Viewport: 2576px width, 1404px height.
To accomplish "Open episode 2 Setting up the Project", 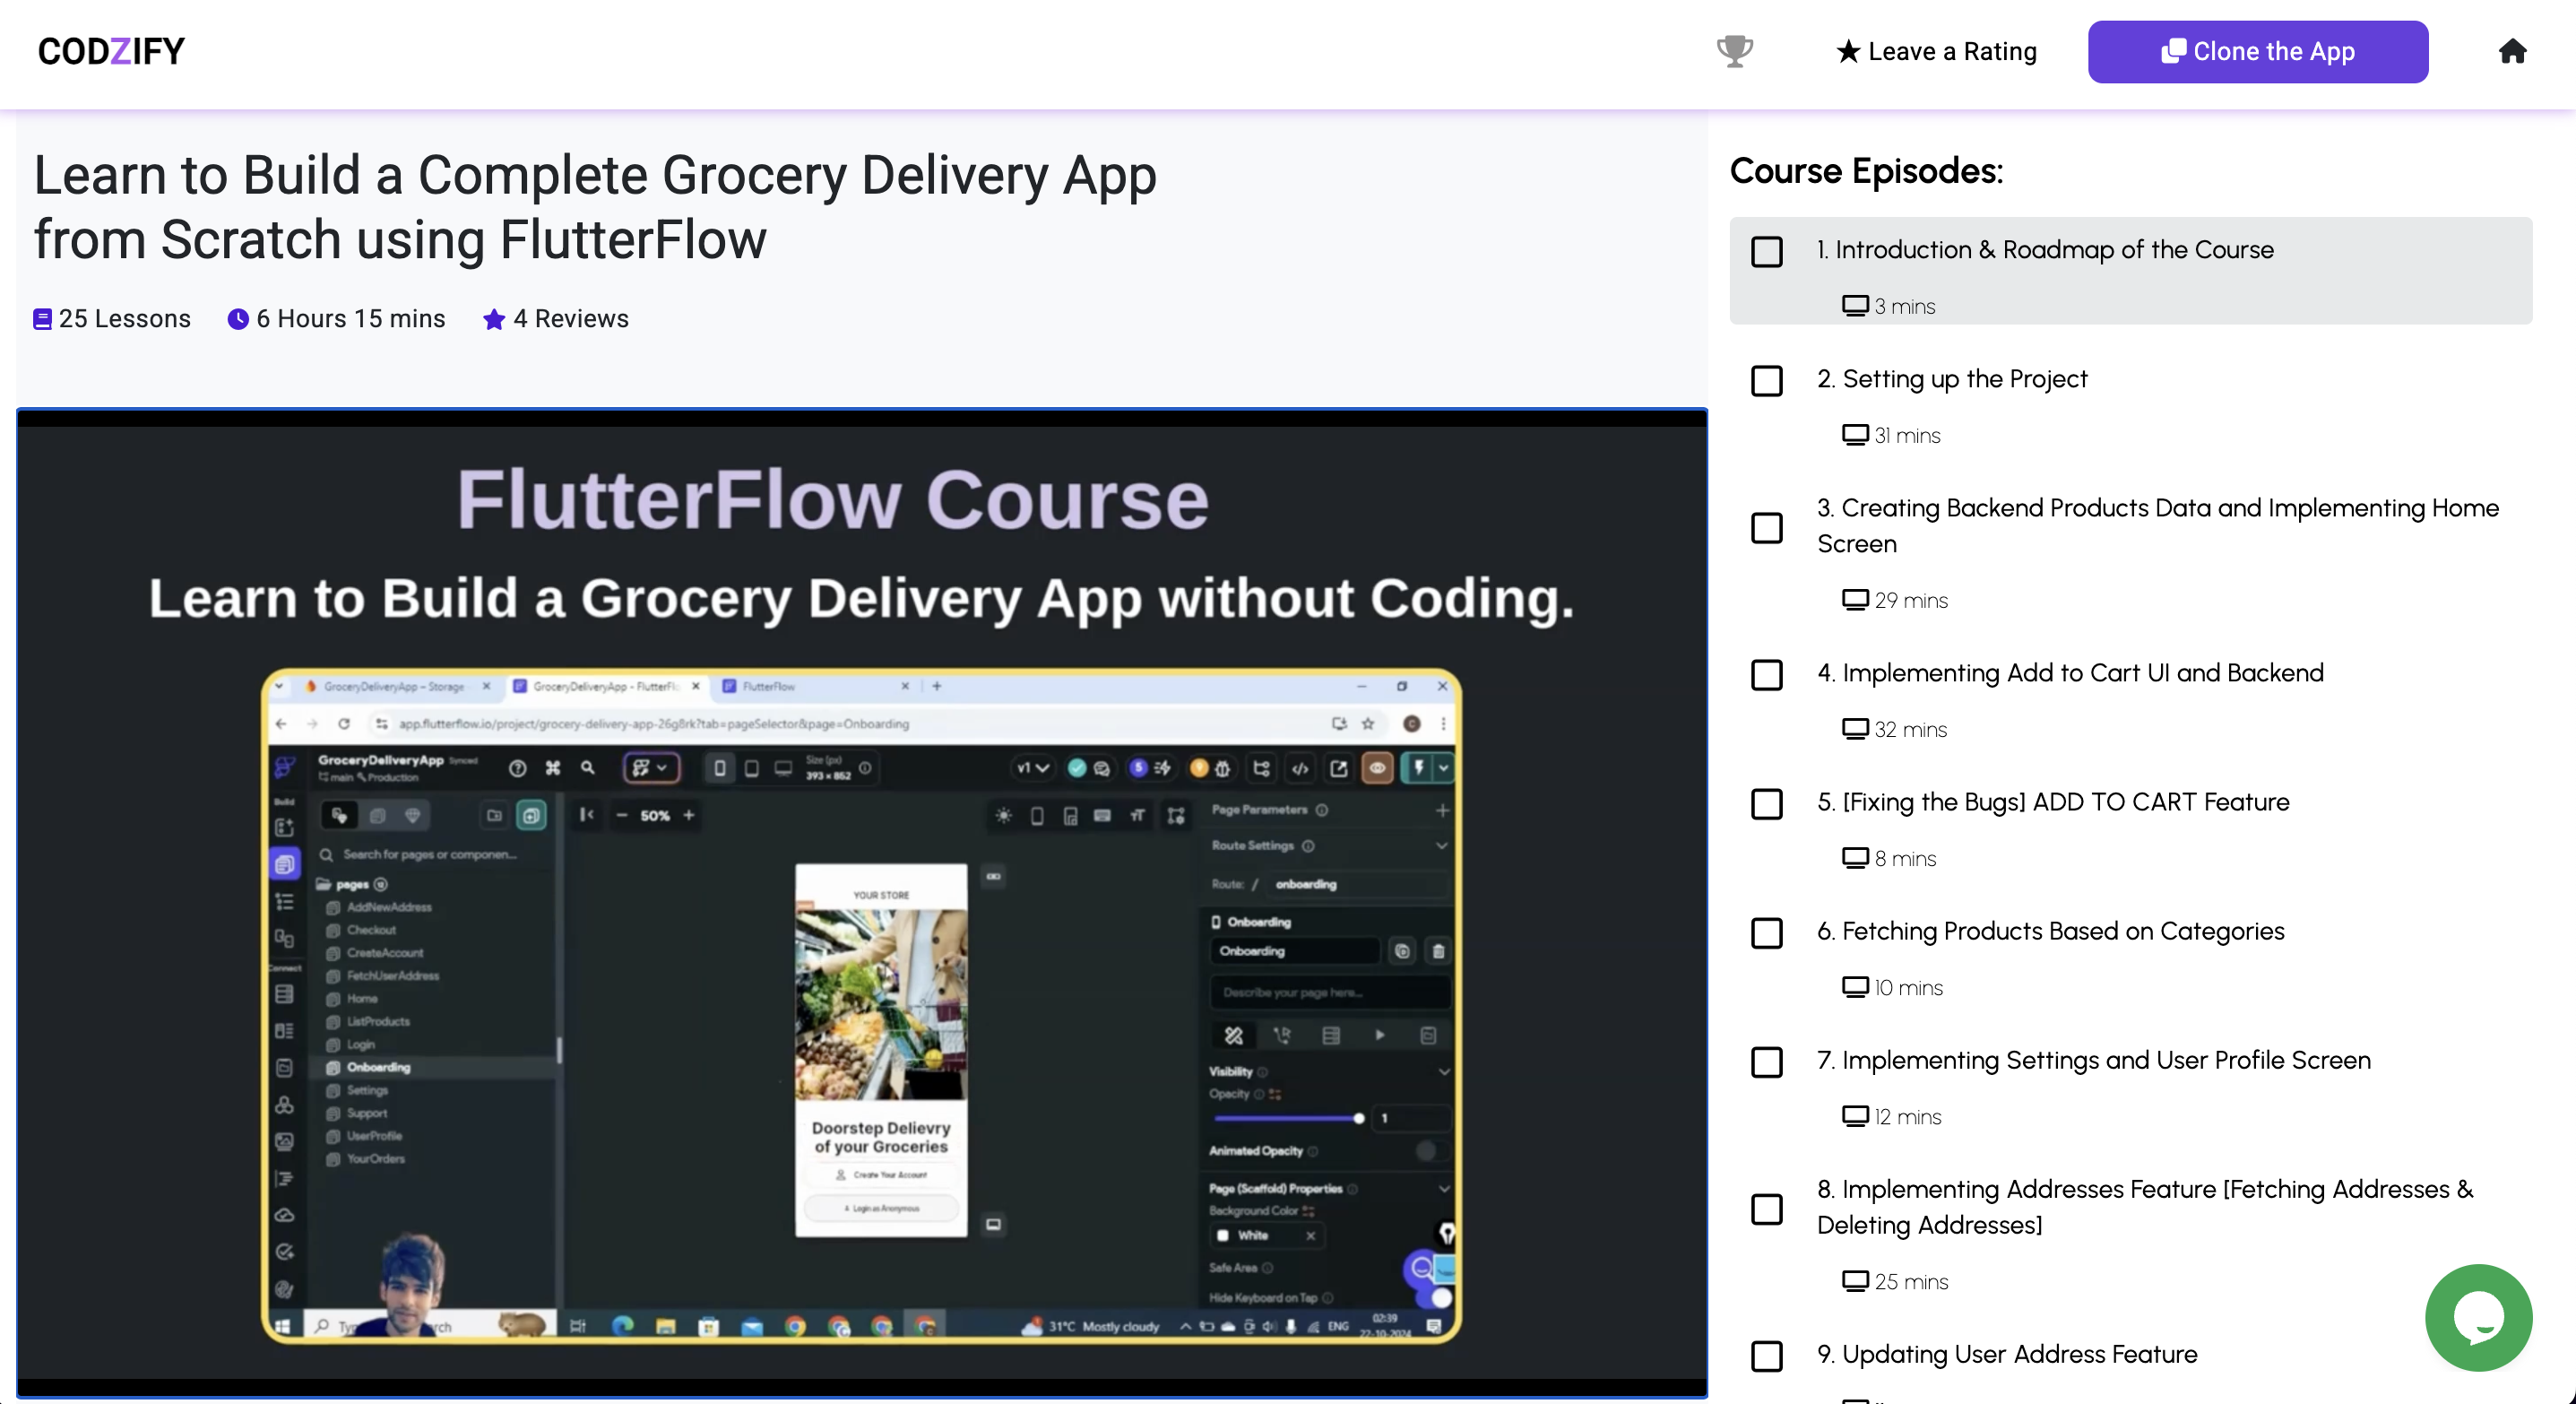I will 1952,378.
